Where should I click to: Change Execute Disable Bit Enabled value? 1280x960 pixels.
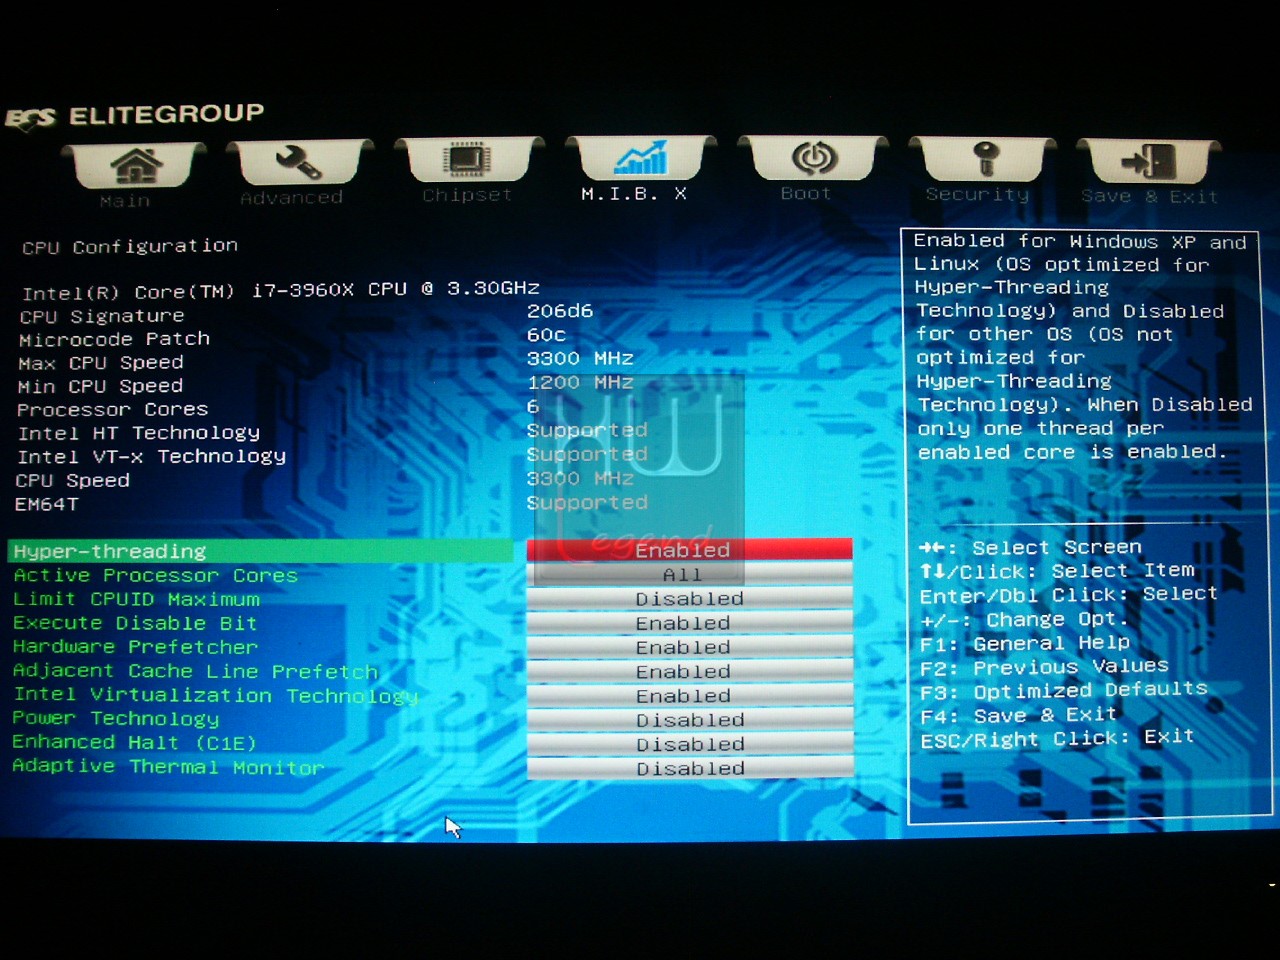coord(689,622)
